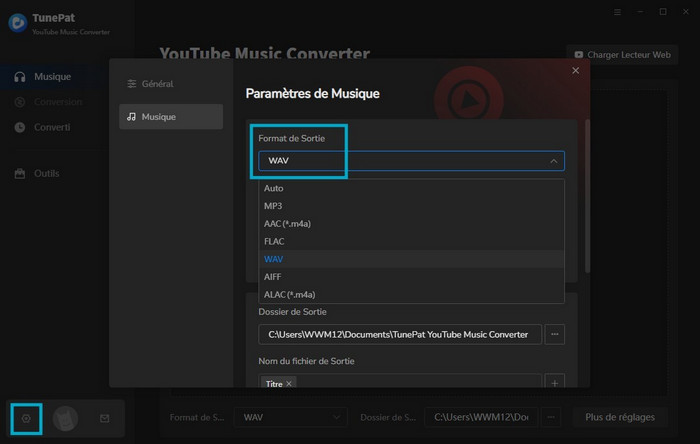Collapse the Format de Sortie dropdown
The width and height of the screenshot is (700, 444).
pyautogui.click(x=554, y=161)
